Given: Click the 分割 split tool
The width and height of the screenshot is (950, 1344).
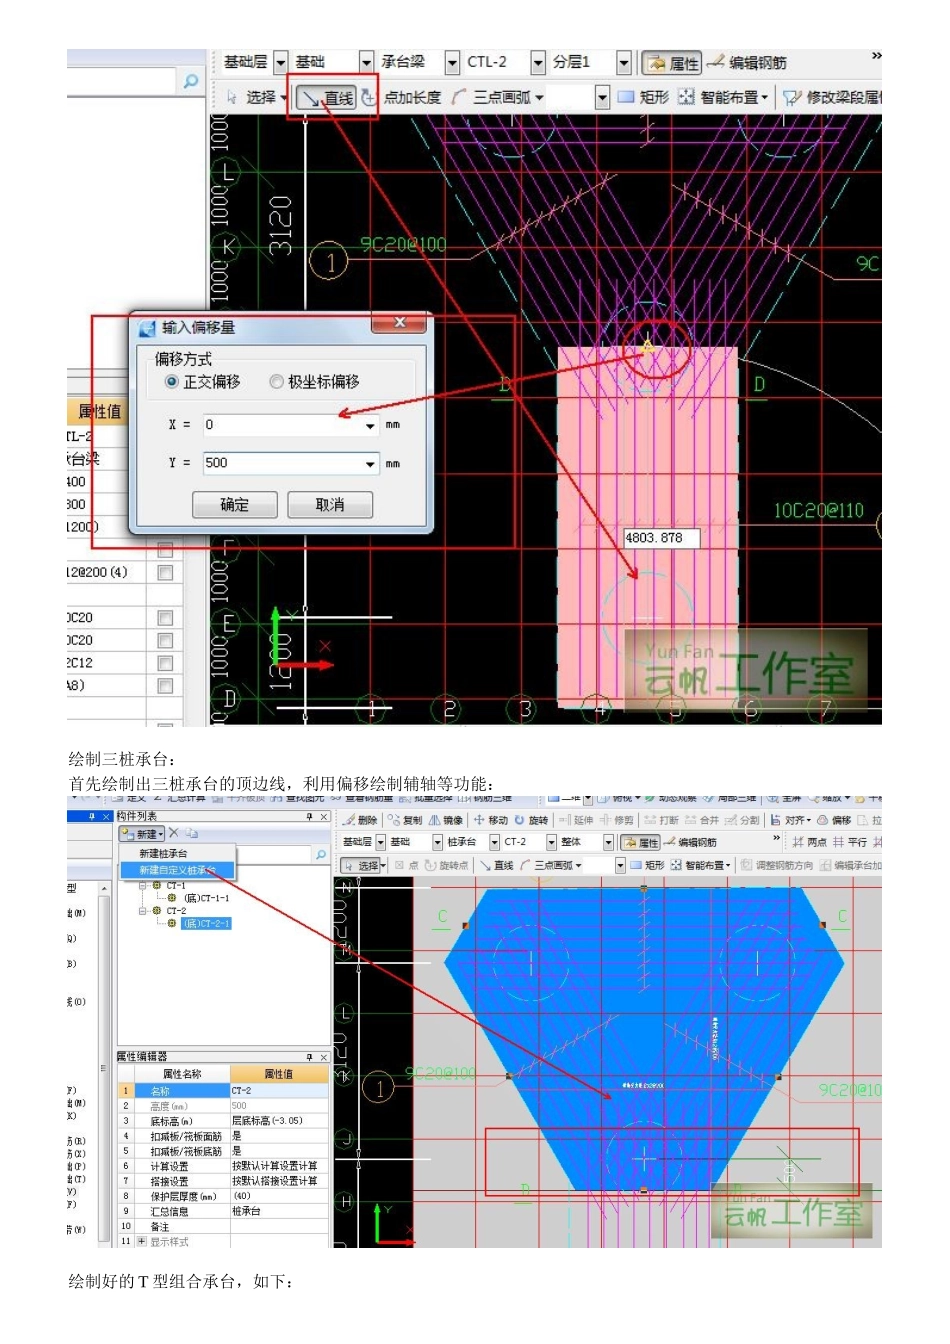Looking at the screenshot, I should point(743,820).
